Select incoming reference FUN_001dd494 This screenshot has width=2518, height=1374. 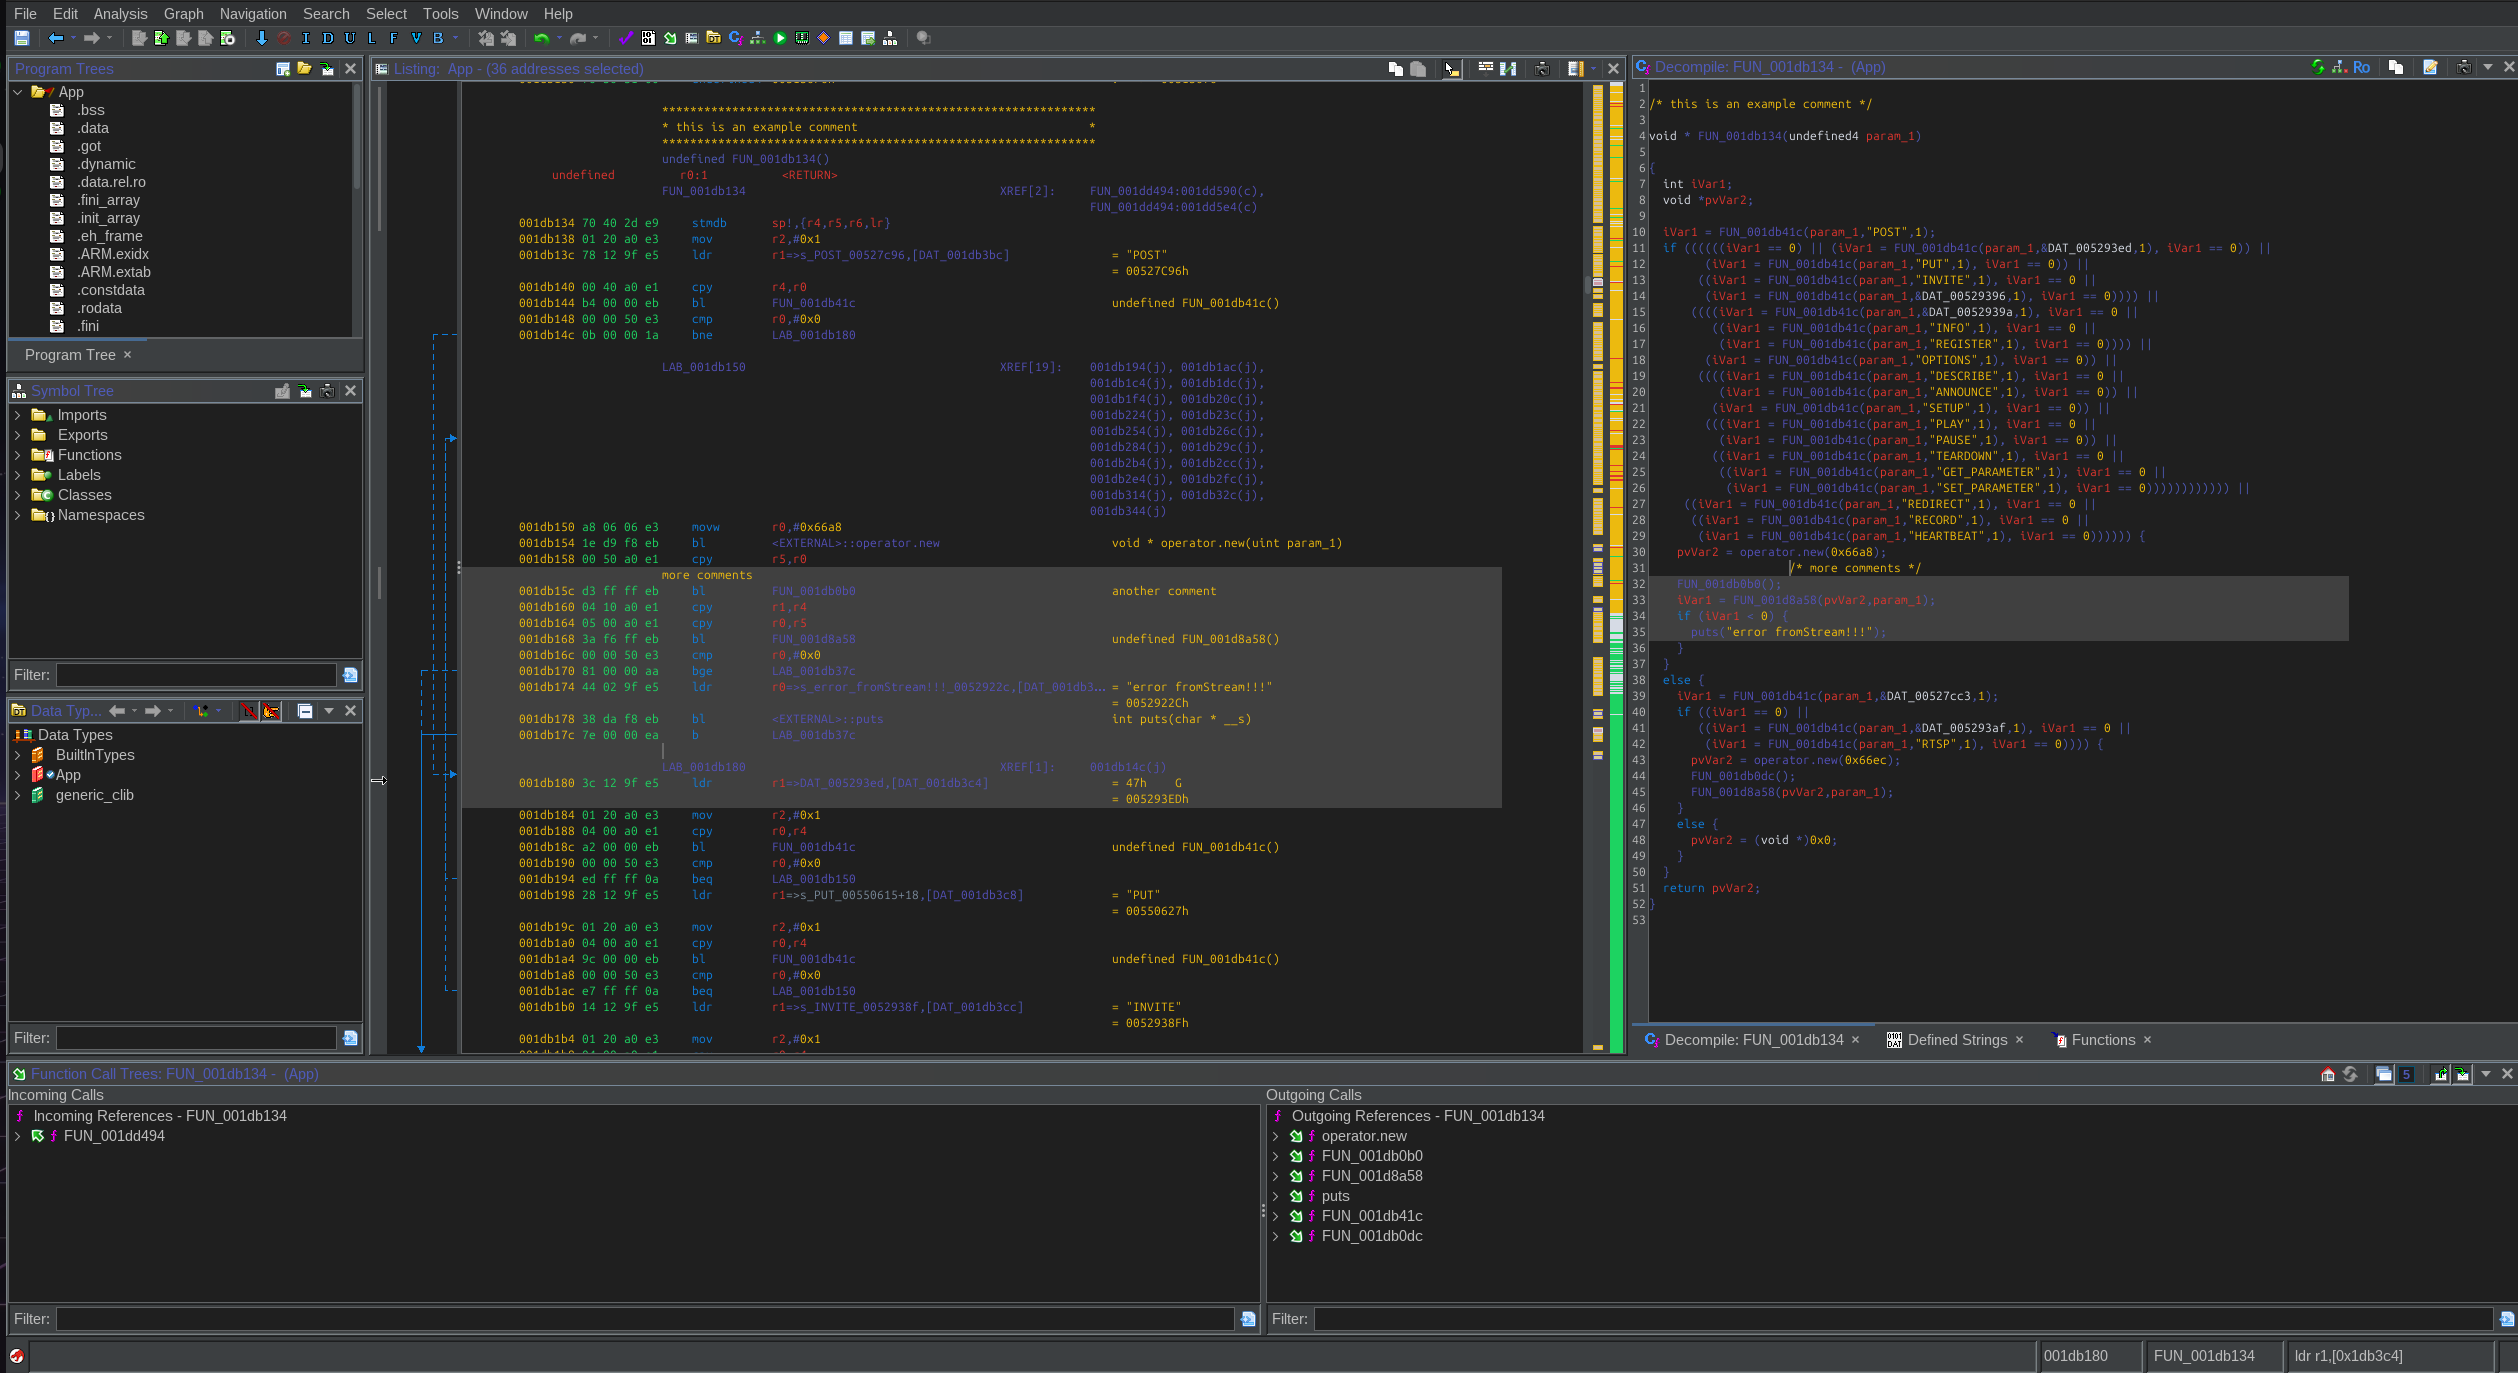click(x=114, y=1136)
